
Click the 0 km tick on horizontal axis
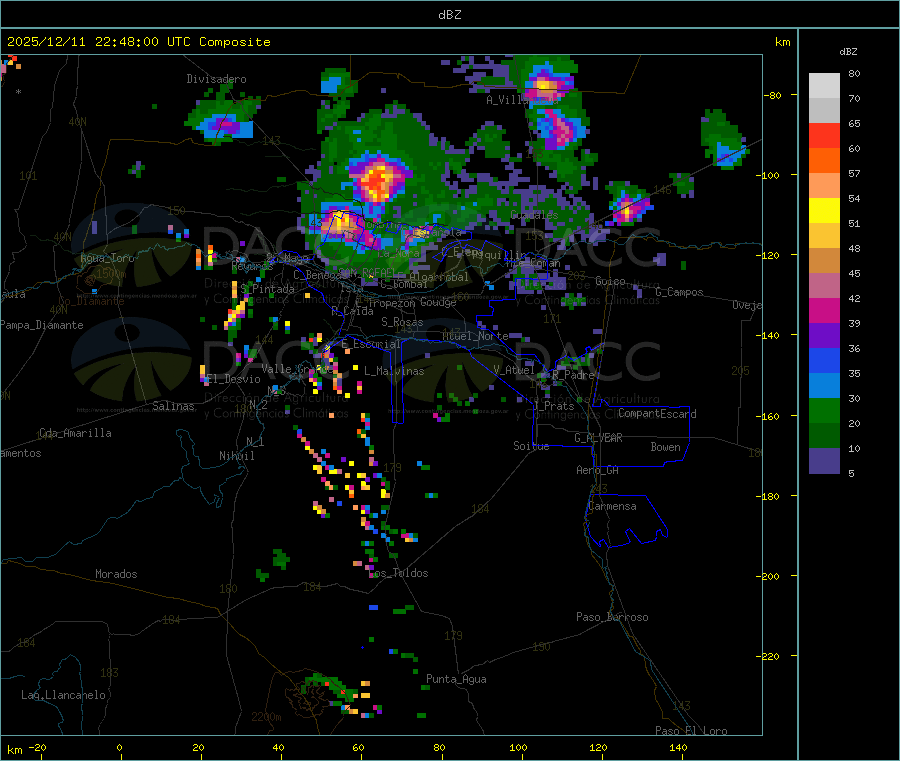[119, 747]
